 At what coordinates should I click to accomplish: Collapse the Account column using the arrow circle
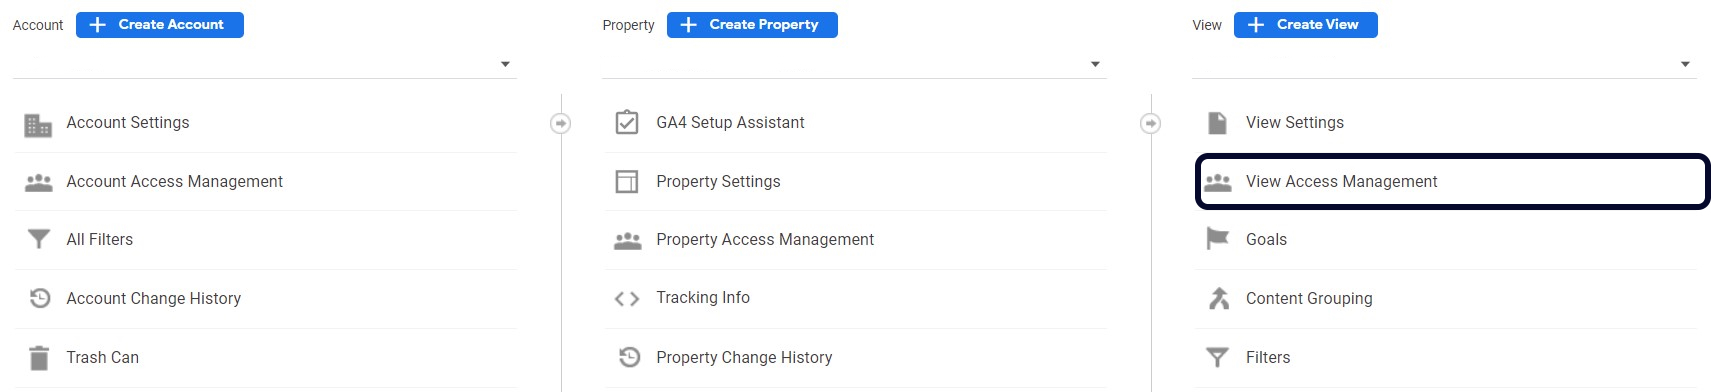(561, 123)
